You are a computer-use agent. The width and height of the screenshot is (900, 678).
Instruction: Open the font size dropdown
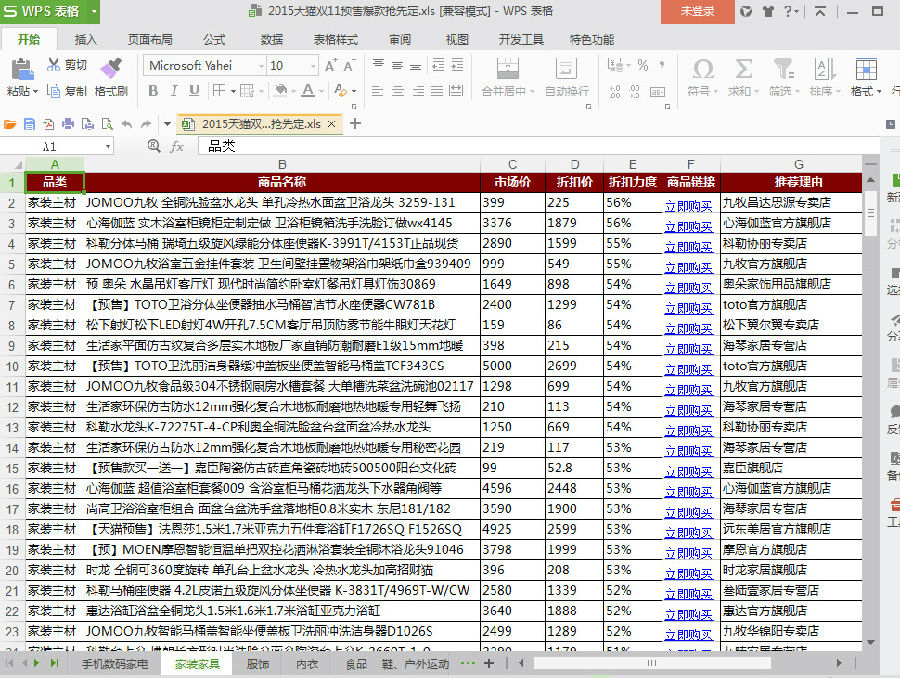[x=313, y=66]
